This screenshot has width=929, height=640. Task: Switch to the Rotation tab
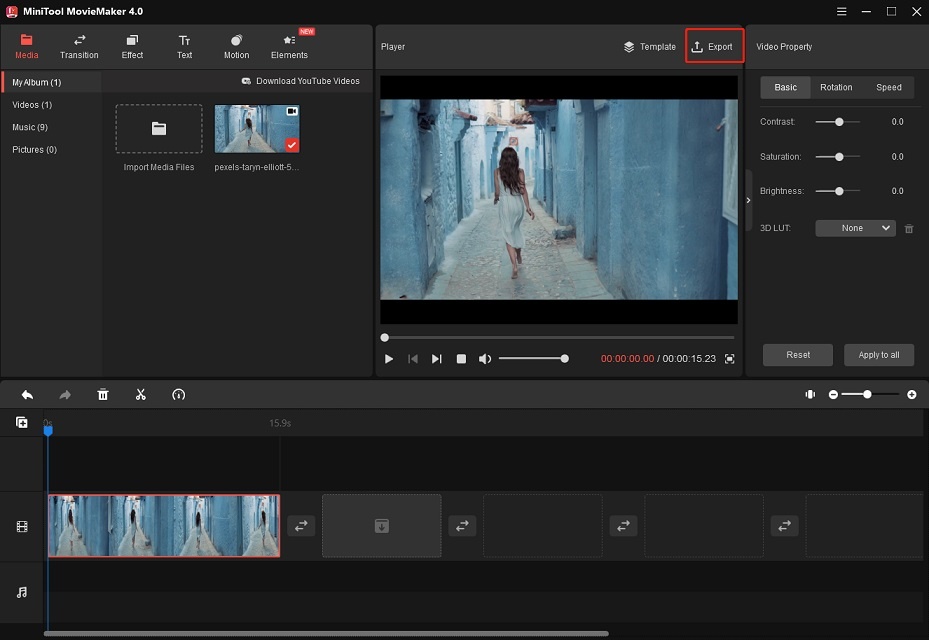click(x=836, y=87)
